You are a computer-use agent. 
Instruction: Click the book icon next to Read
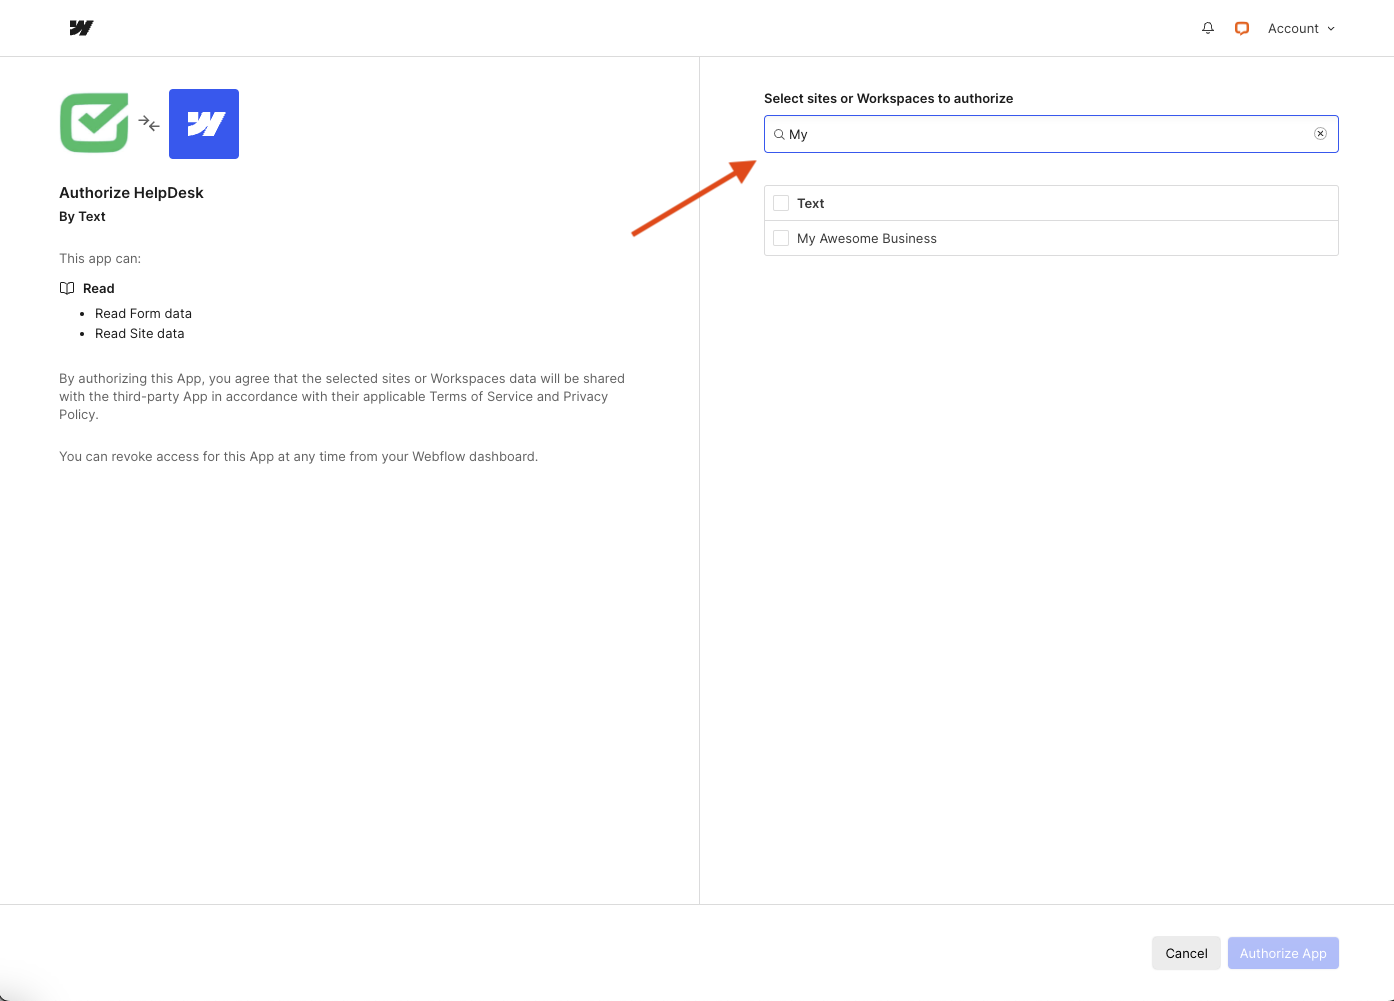pos(67,288)
